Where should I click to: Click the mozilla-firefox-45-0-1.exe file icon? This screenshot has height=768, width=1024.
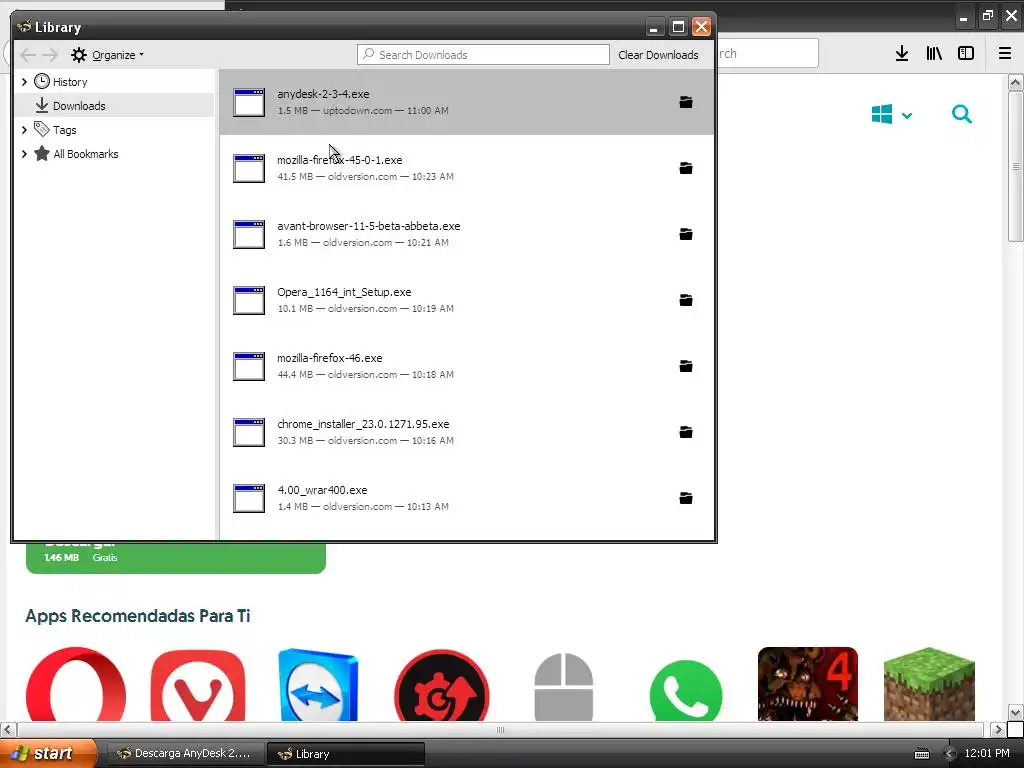pos(249,168)
